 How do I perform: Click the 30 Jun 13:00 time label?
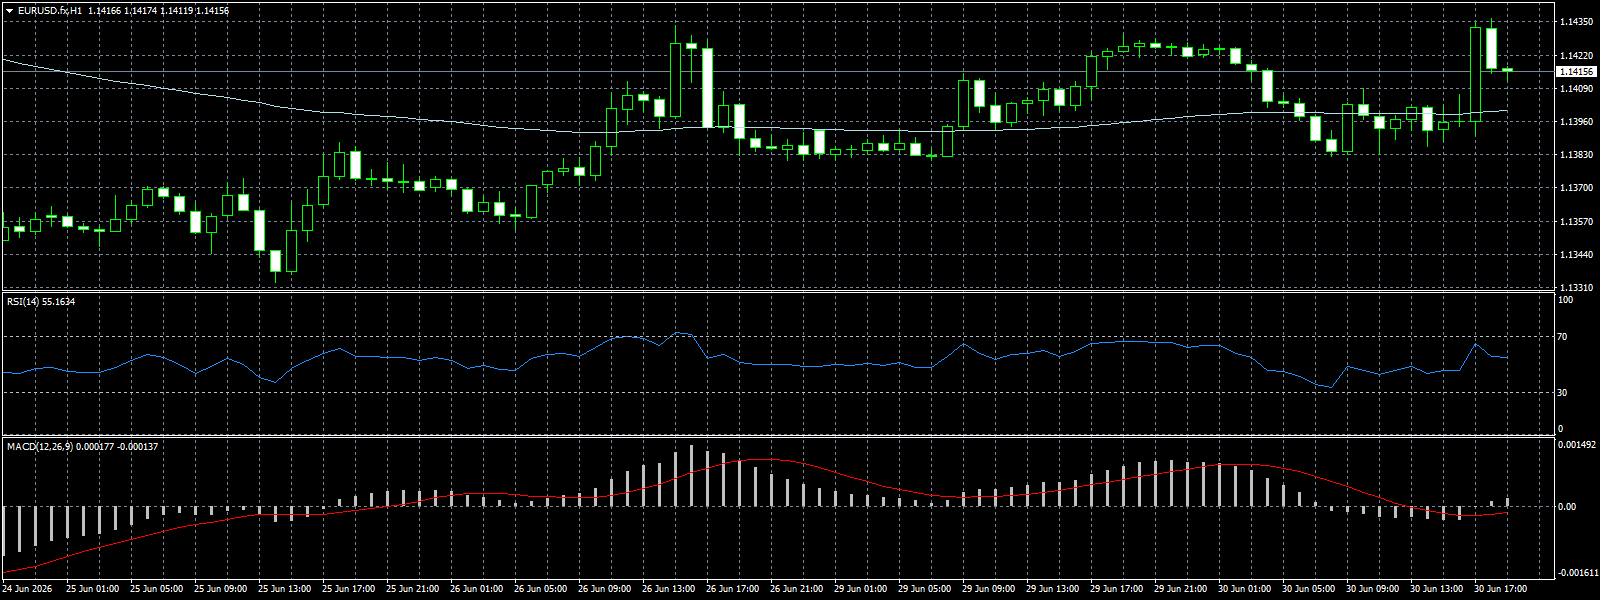[x=1436, y=589]
